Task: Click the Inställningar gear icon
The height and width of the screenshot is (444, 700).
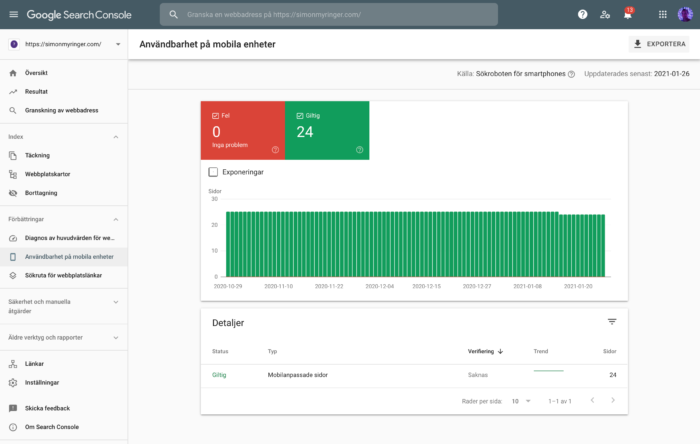Action: coord(13,382)
